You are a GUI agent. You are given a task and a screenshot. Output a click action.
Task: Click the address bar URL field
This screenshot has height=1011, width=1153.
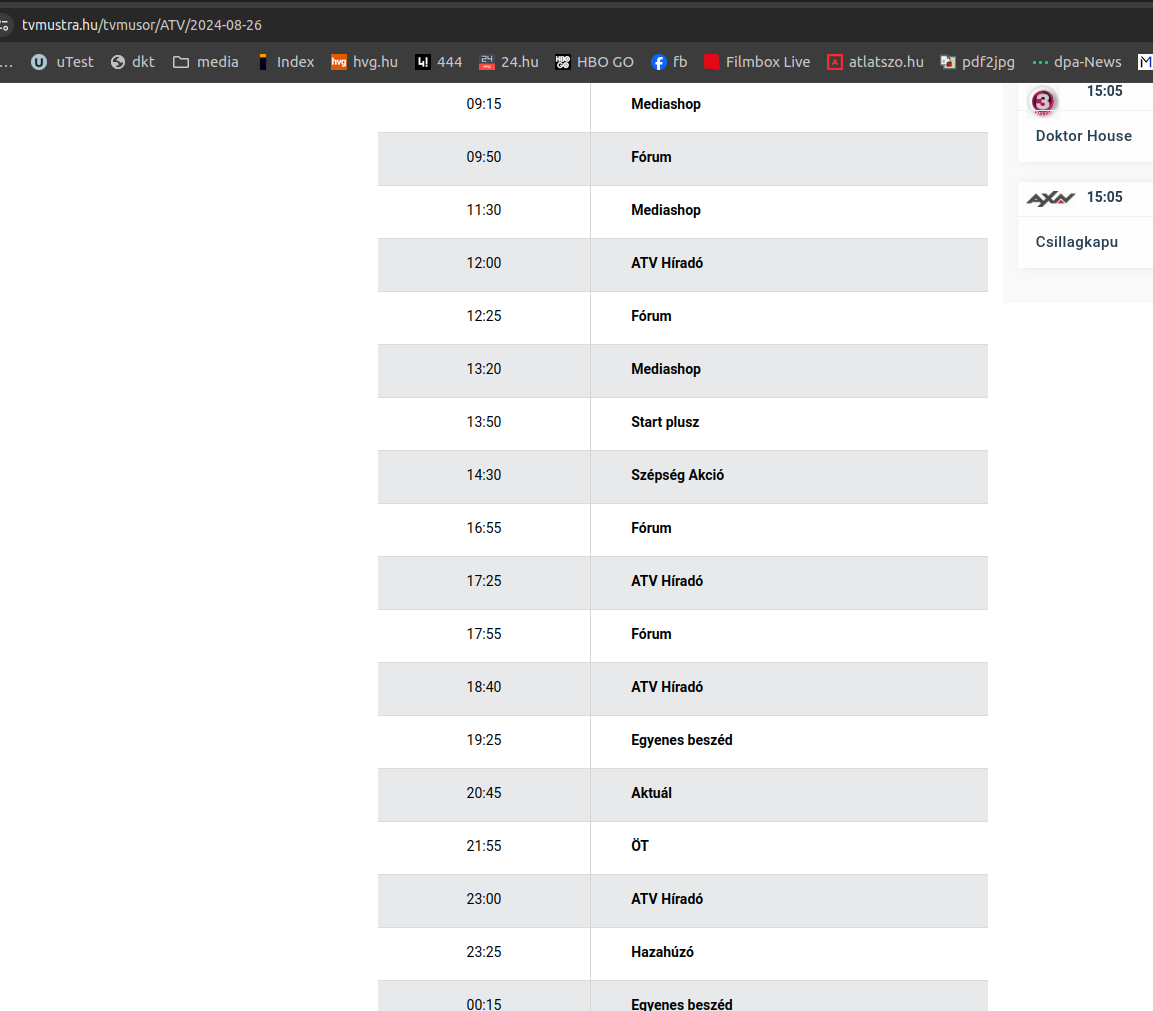pyautogui.click(x=142, y=25)
